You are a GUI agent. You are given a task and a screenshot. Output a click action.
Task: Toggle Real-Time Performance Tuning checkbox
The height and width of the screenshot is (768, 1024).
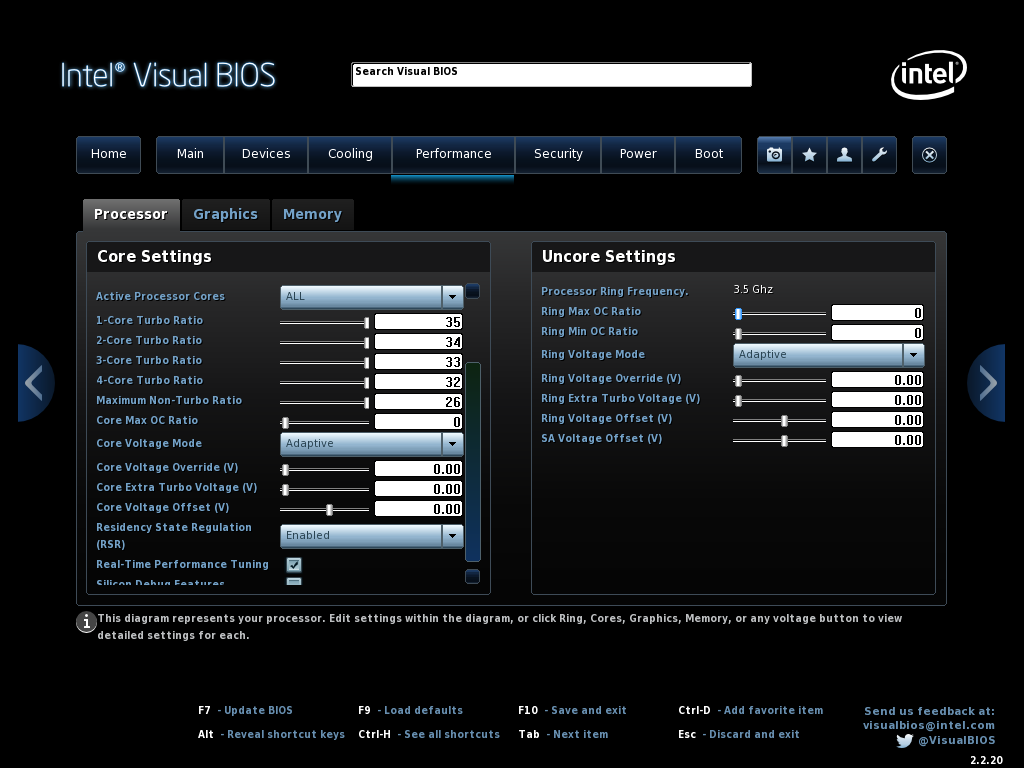pyautogui.click(x=294, y=565)
